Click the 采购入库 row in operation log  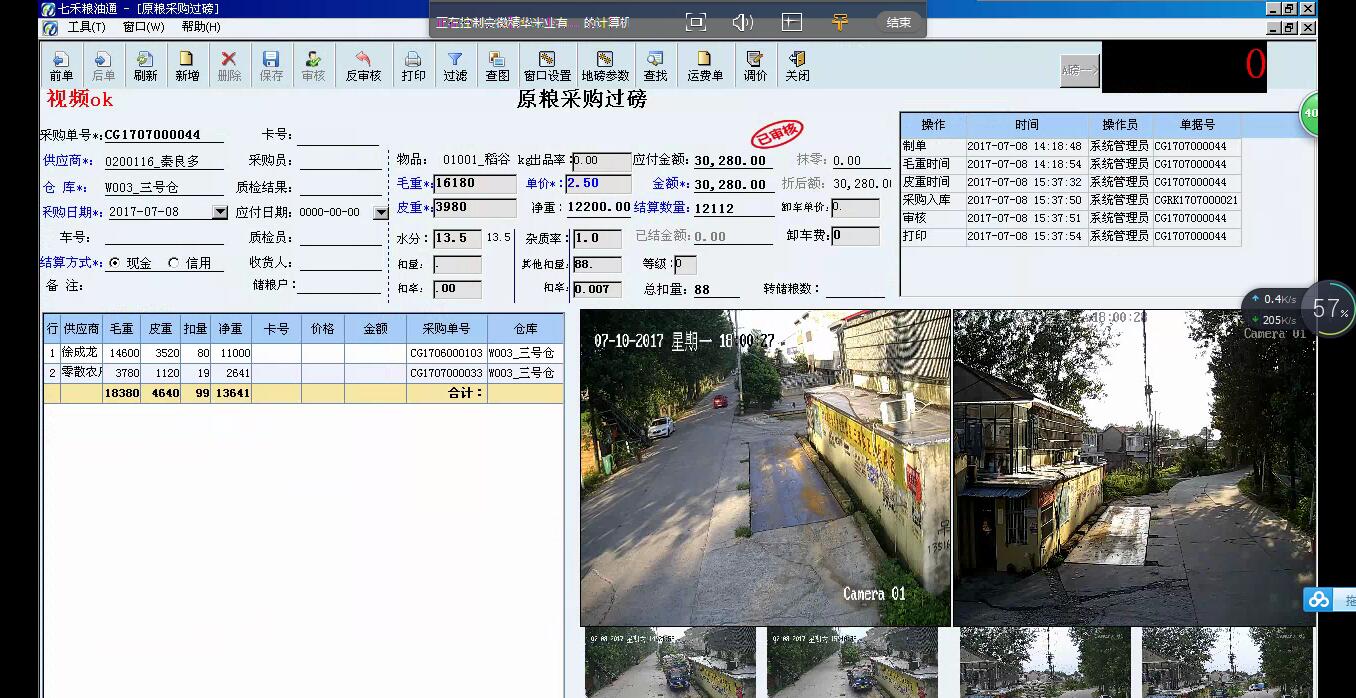(1071, 200)
